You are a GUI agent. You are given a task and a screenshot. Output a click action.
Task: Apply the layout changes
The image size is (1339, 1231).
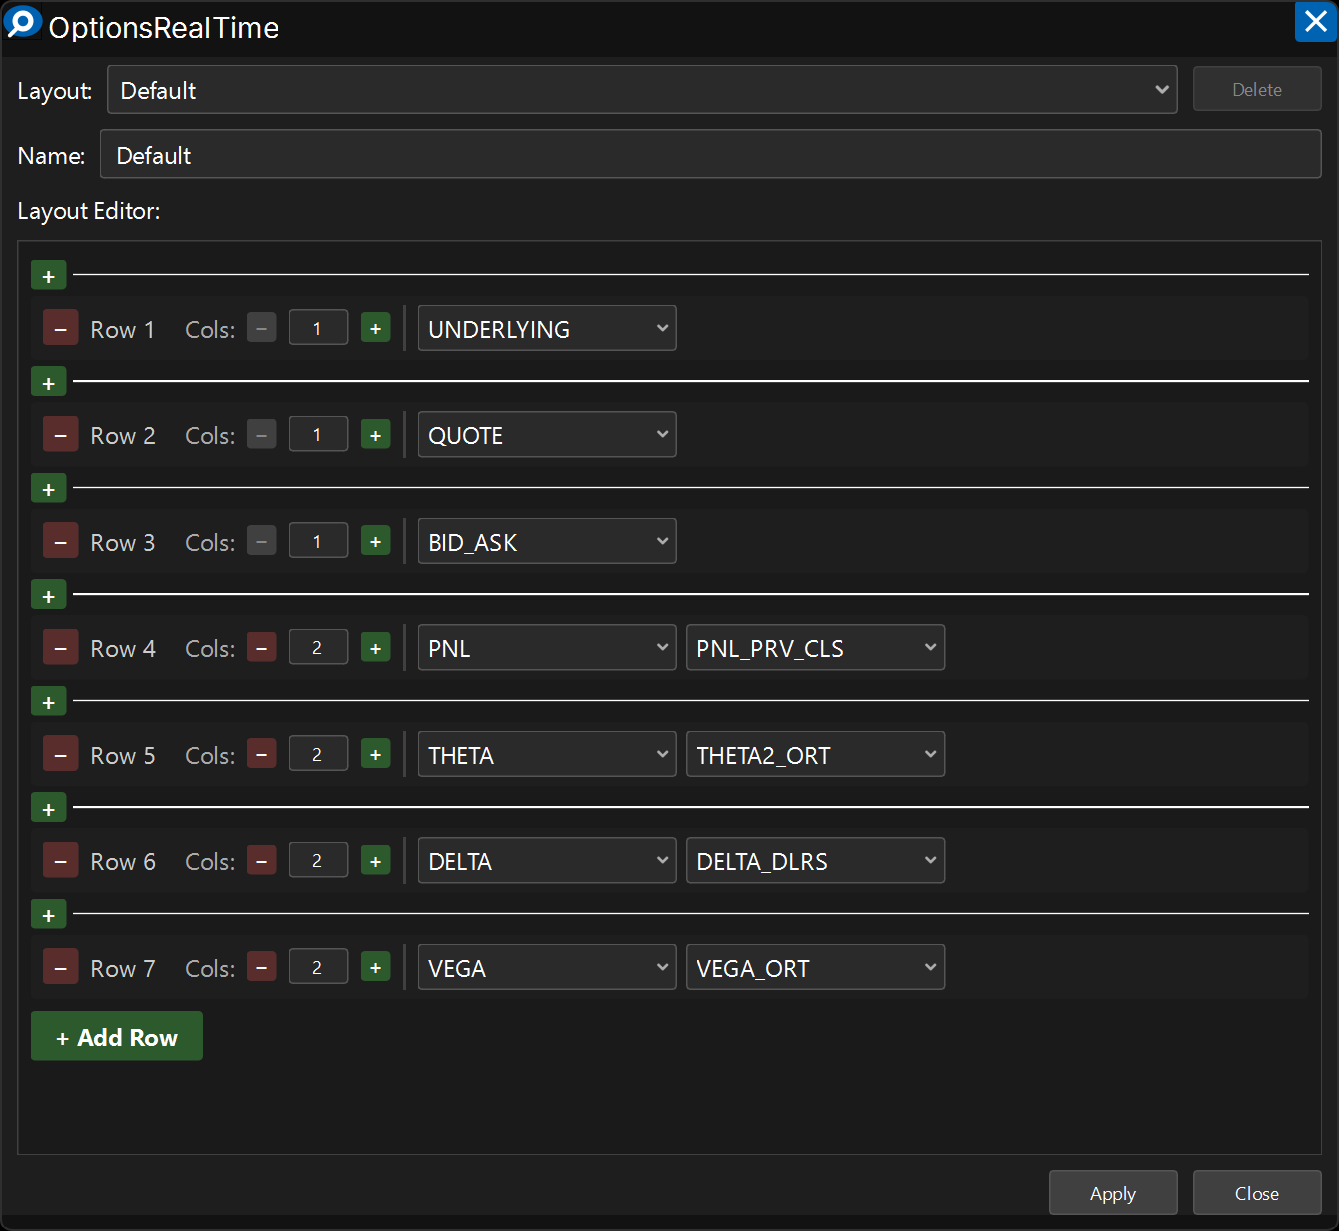(x=1112, y=1193)
